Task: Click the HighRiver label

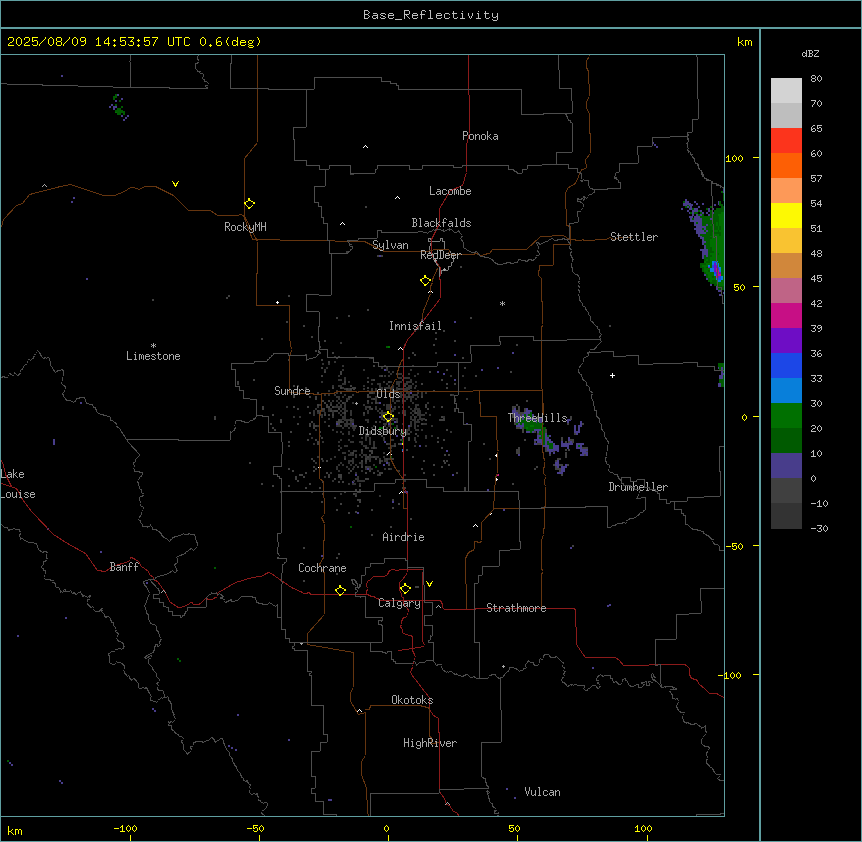Action: [430, 743]
